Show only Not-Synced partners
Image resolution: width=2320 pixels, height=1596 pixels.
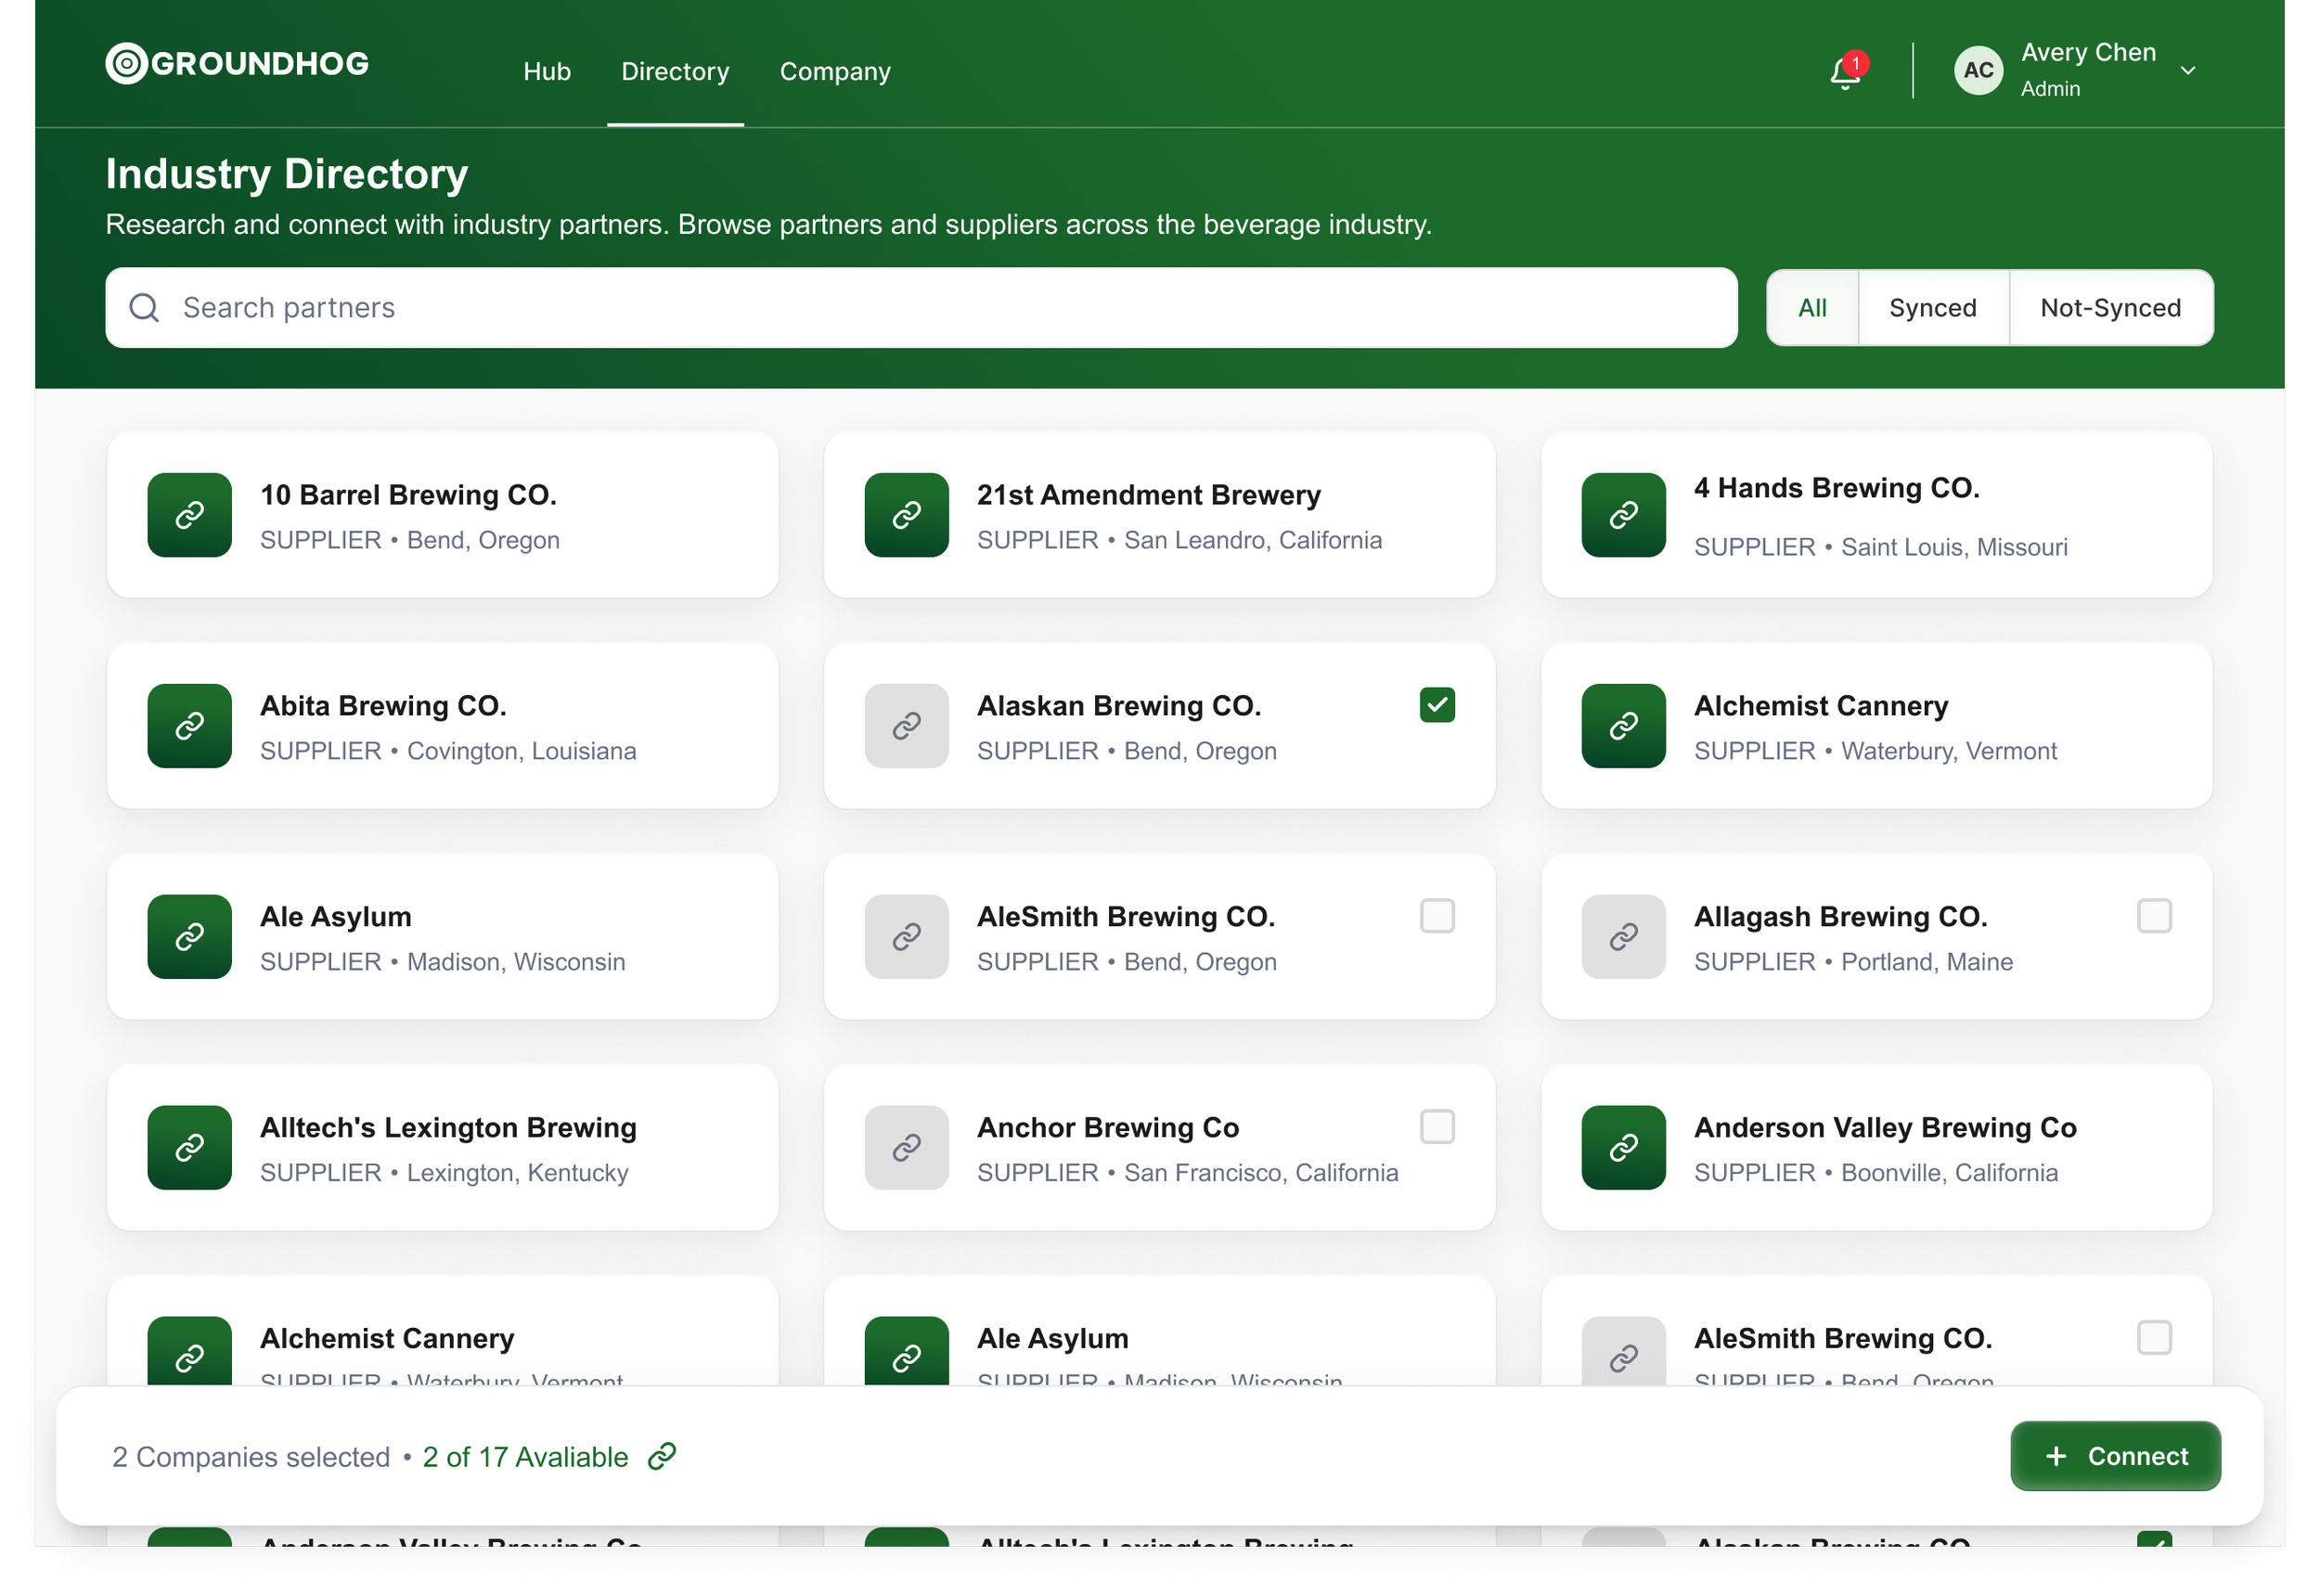pyautogui.click(x=2110, y=308)
